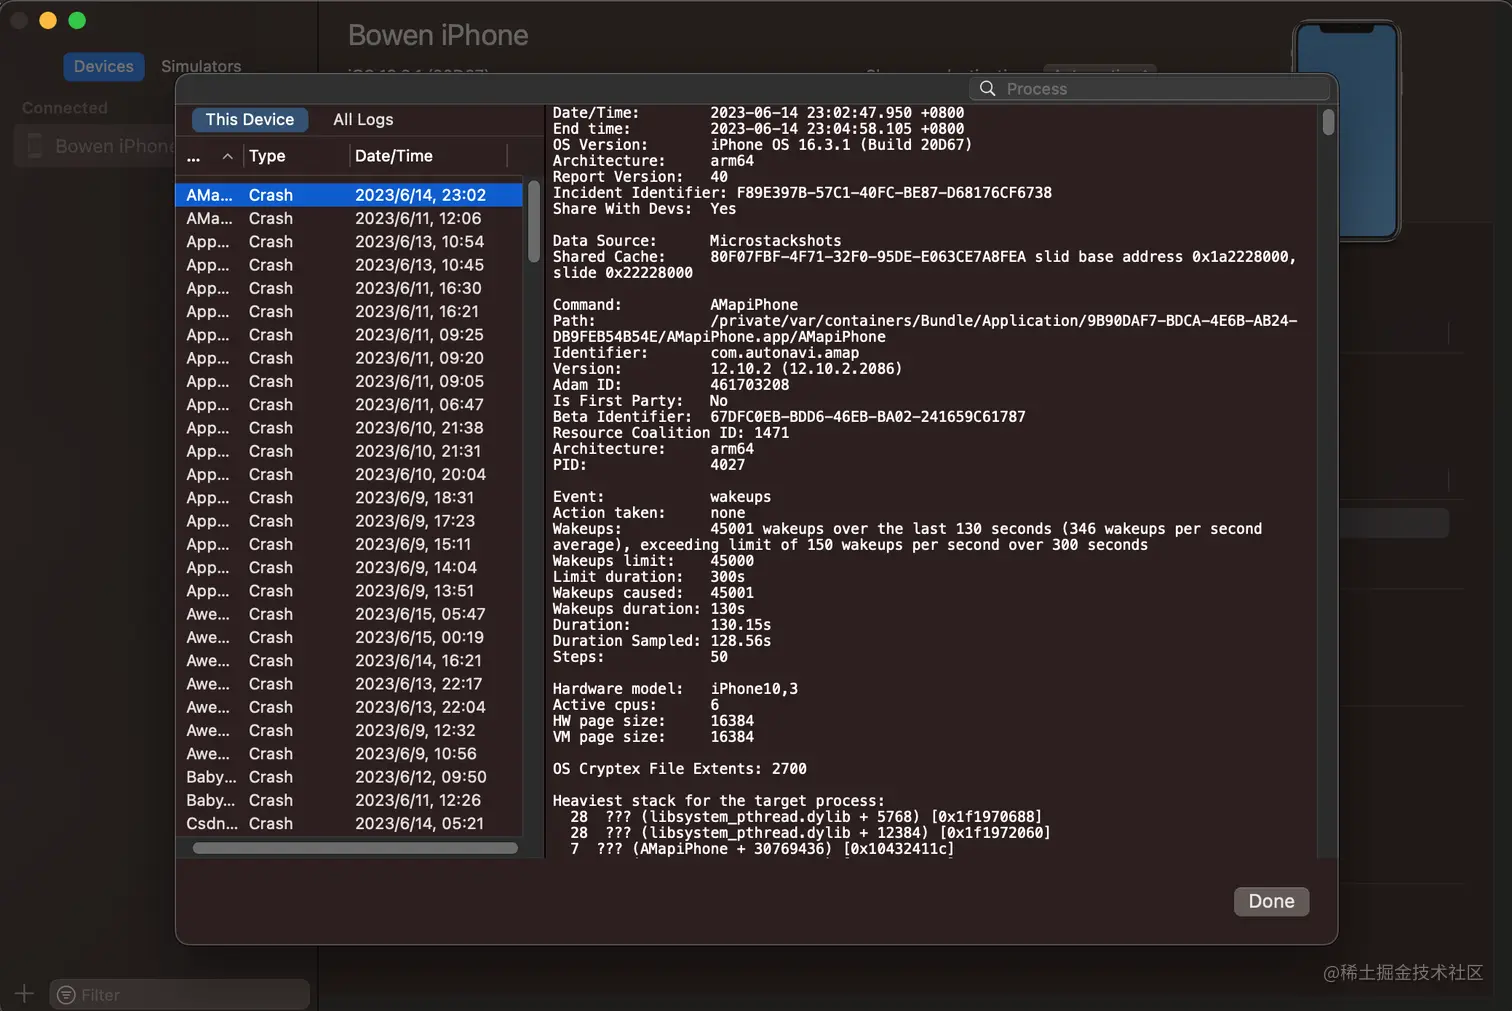This screenshot has width=1512, height=1011.
Task: Click the Incident Identifier line in report
Action: click(802, 193)
